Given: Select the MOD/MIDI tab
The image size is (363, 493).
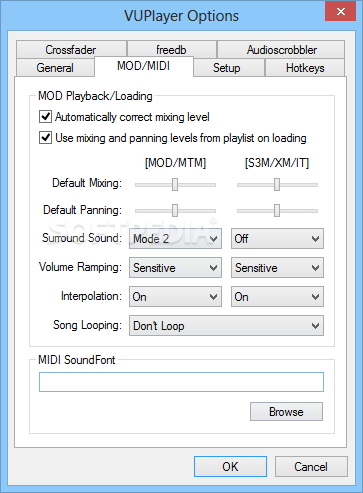Looking at the screenshot, I should point(144,66).
